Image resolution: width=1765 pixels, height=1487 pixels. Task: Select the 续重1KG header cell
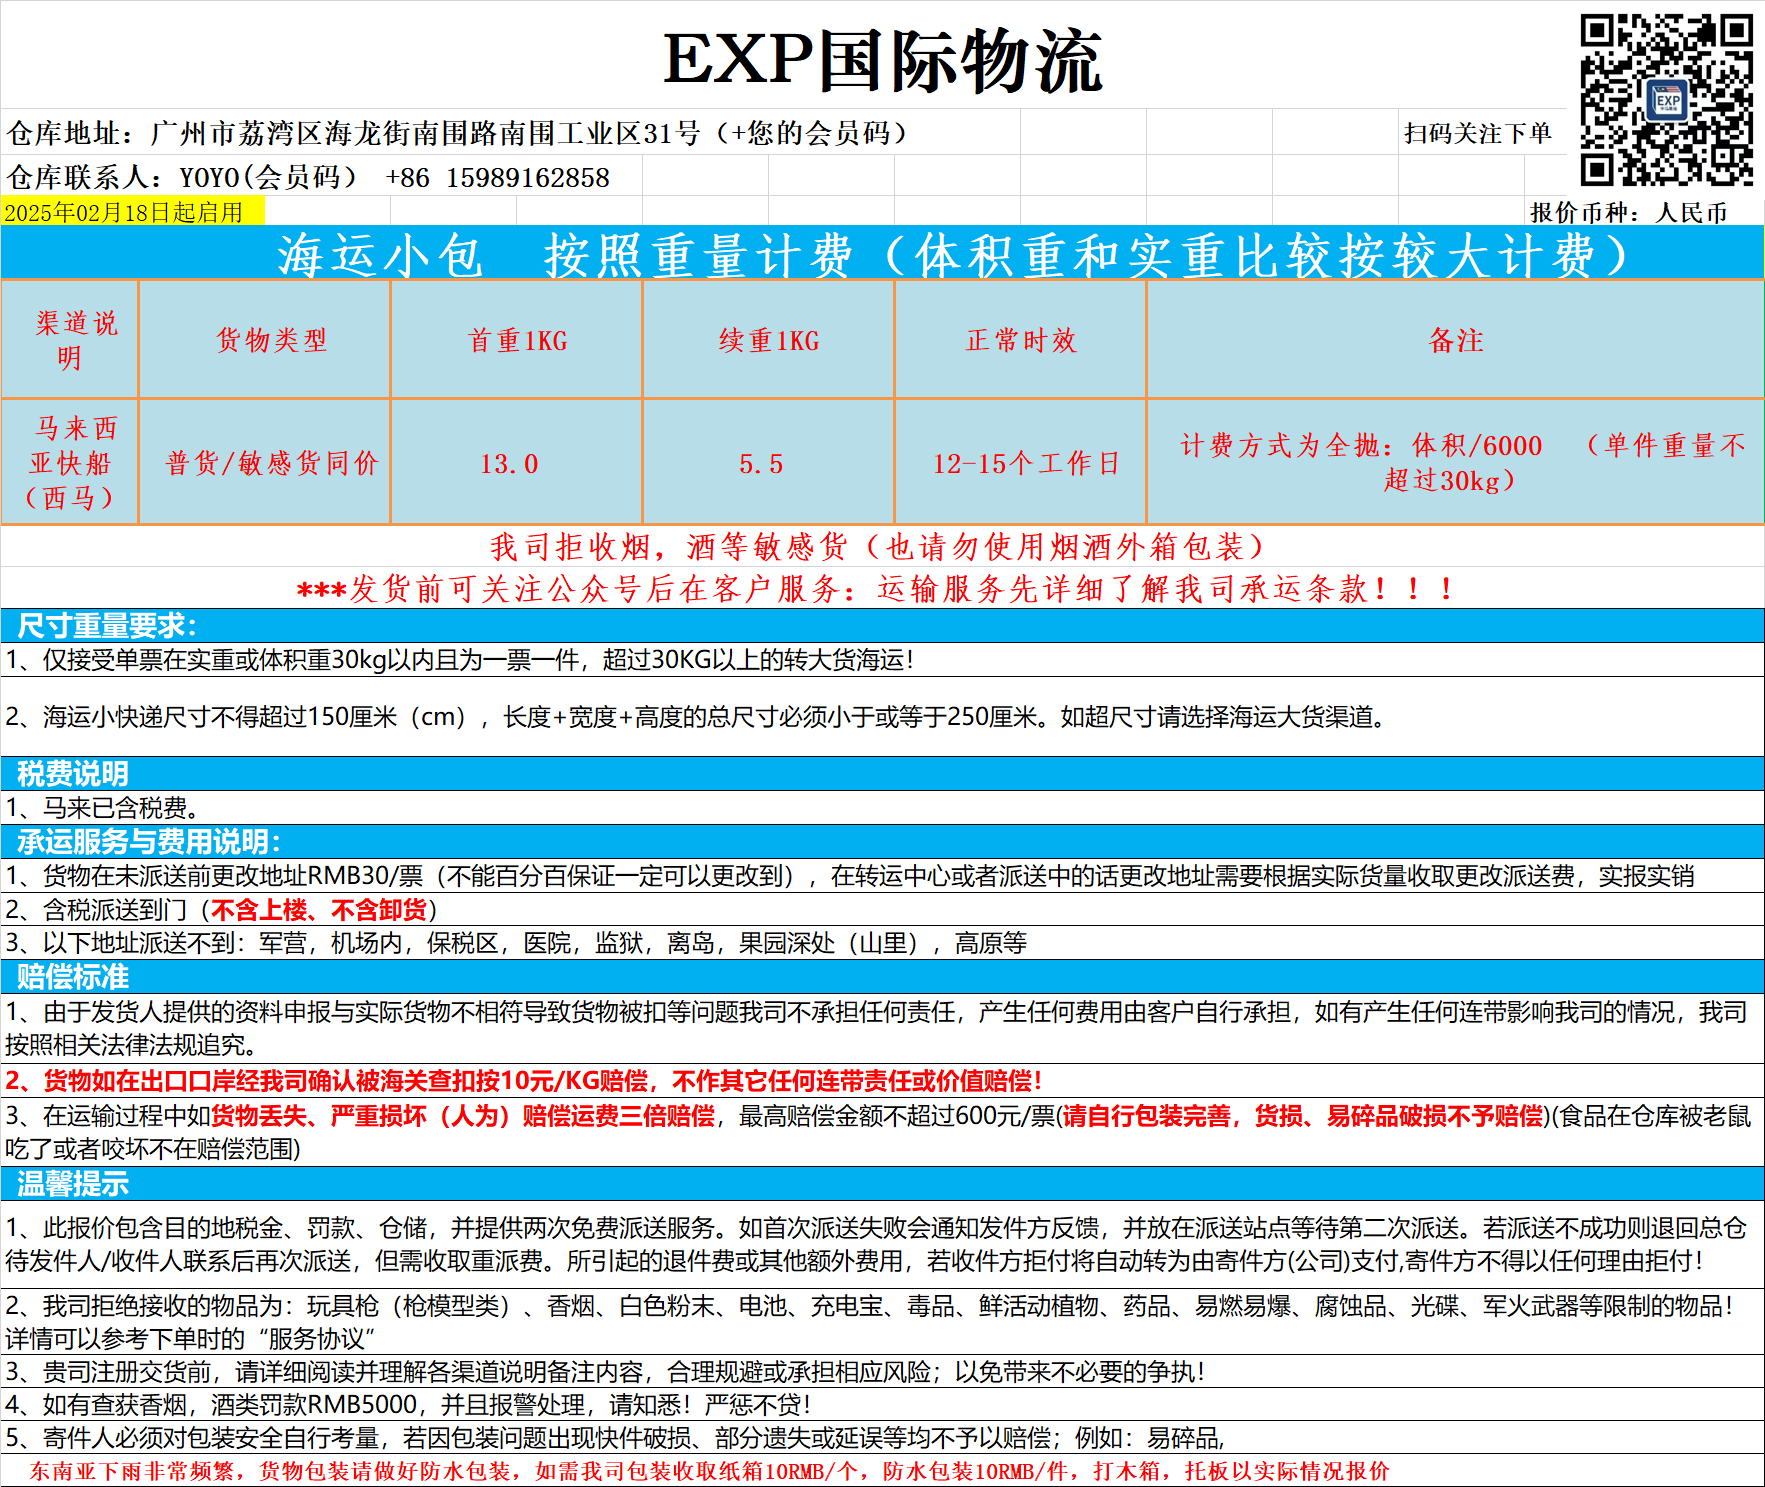tap(769, 340)
